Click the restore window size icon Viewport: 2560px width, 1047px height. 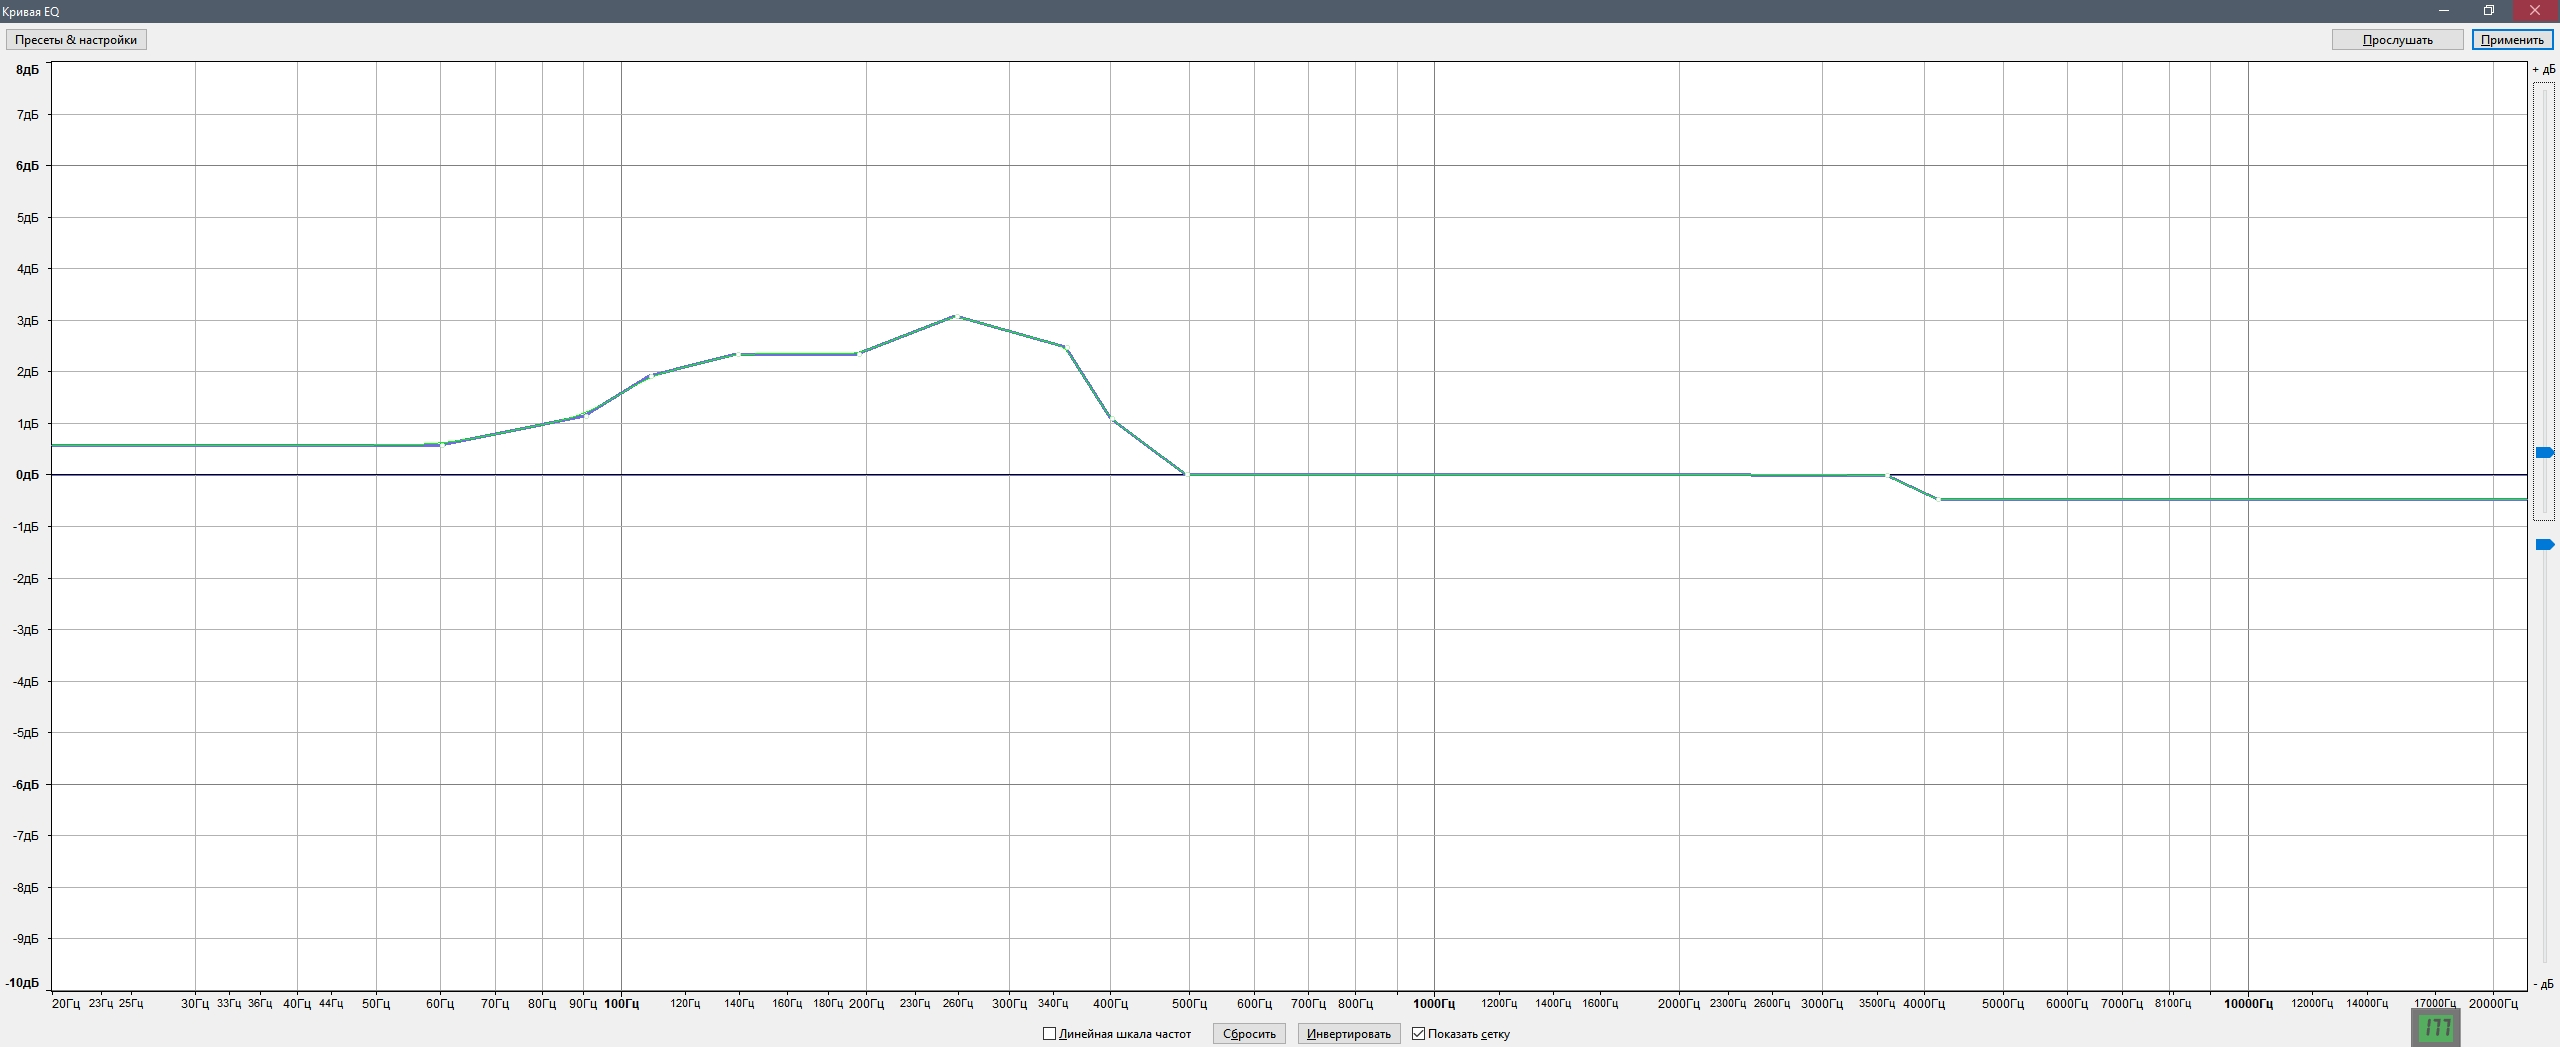[2488, 11]
